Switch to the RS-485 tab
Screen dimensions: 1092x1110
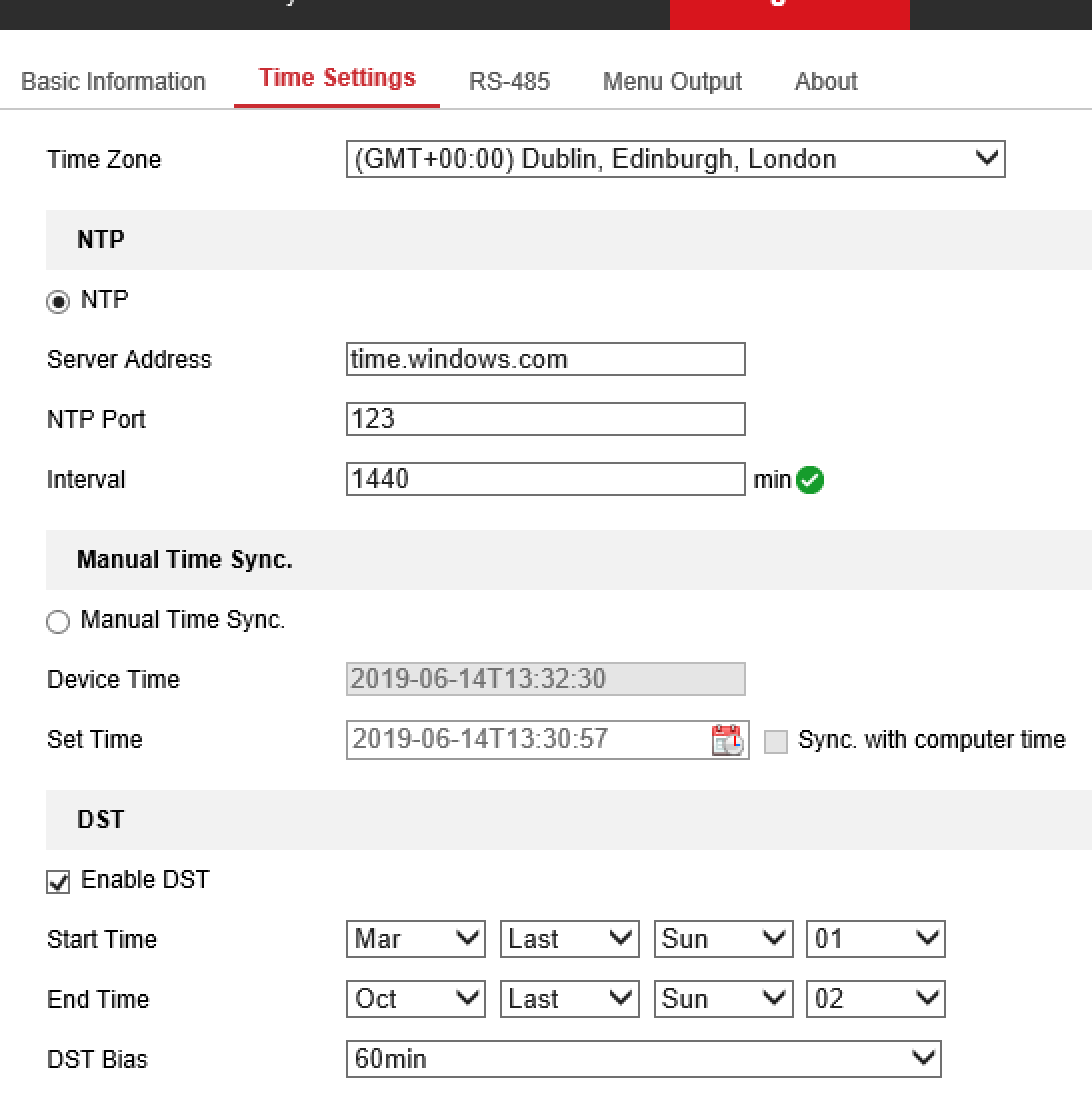point(509,82)
